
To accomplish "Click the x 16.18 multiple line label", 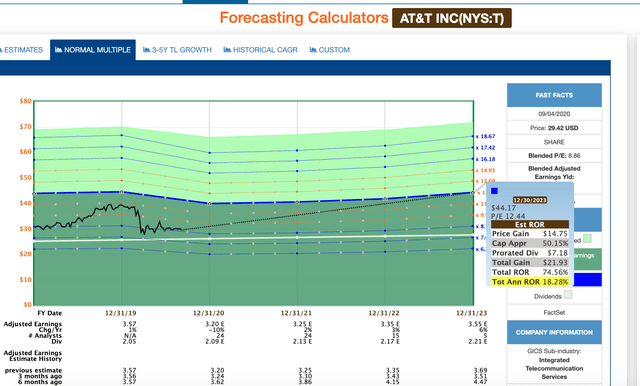I will pyautogui.click(x=485, y=159).
